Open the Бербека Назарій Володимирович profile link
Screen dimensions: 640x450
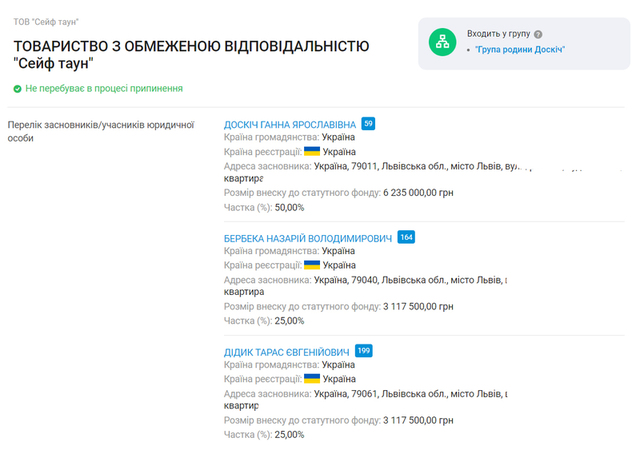pos(307,238)
